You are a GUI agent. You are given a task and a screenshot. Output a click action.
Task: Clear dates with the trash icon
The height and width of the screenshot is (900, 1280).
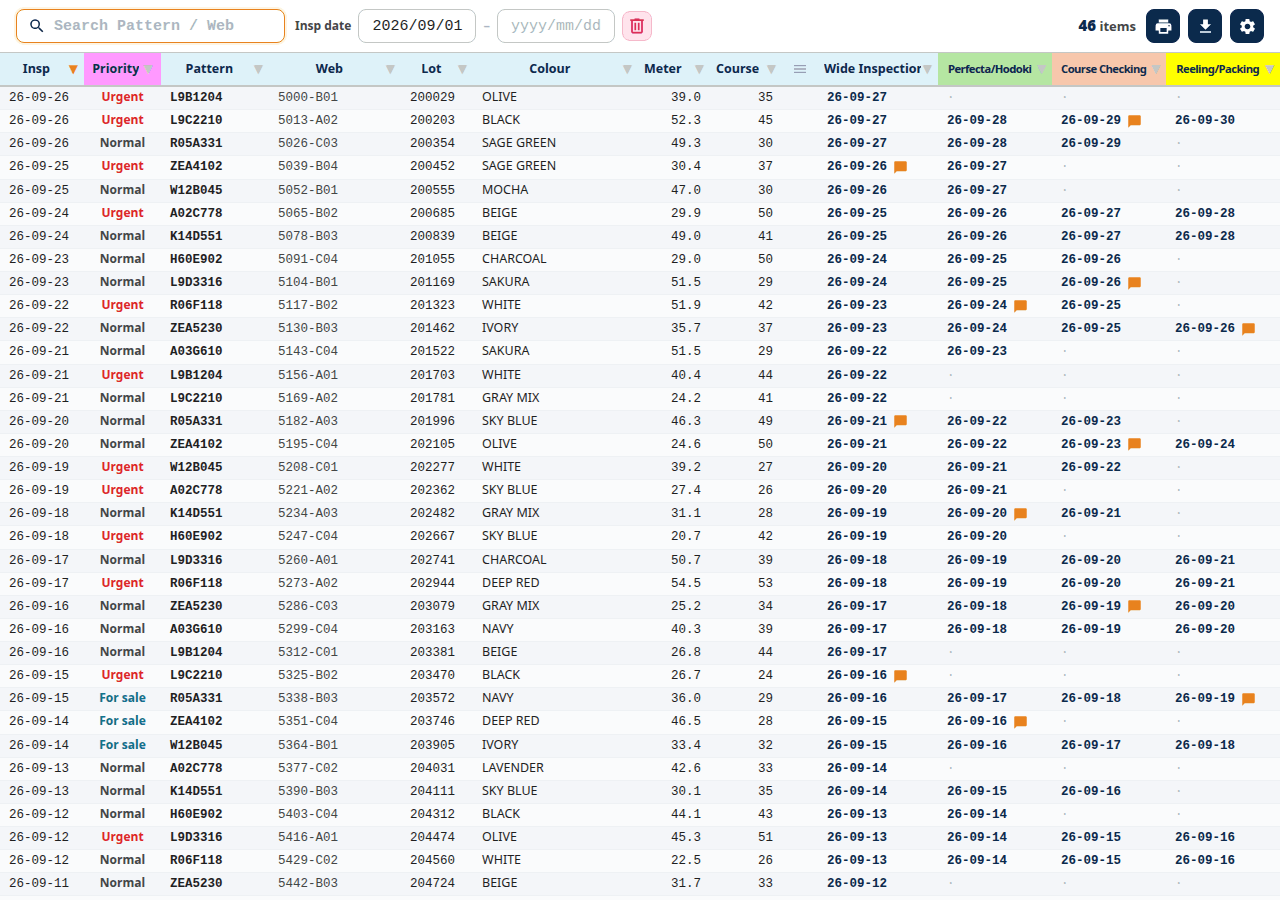pos(637,26)
